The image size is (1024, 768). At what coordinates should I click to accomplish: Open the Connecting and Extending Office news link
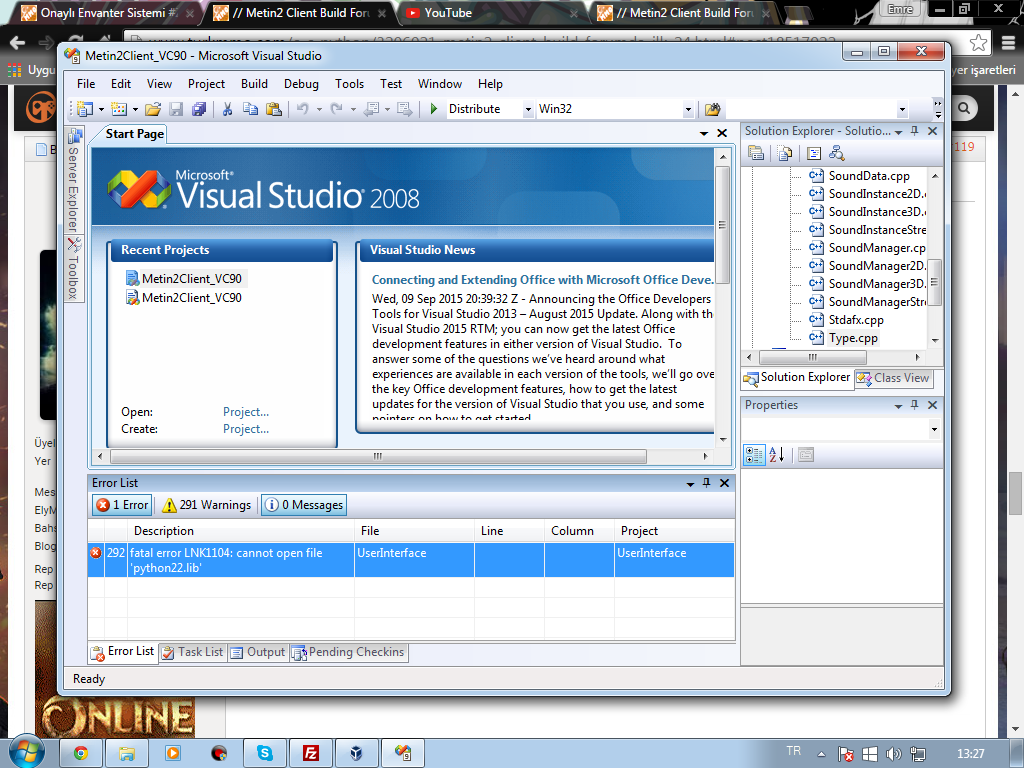[x=542, y=280]
